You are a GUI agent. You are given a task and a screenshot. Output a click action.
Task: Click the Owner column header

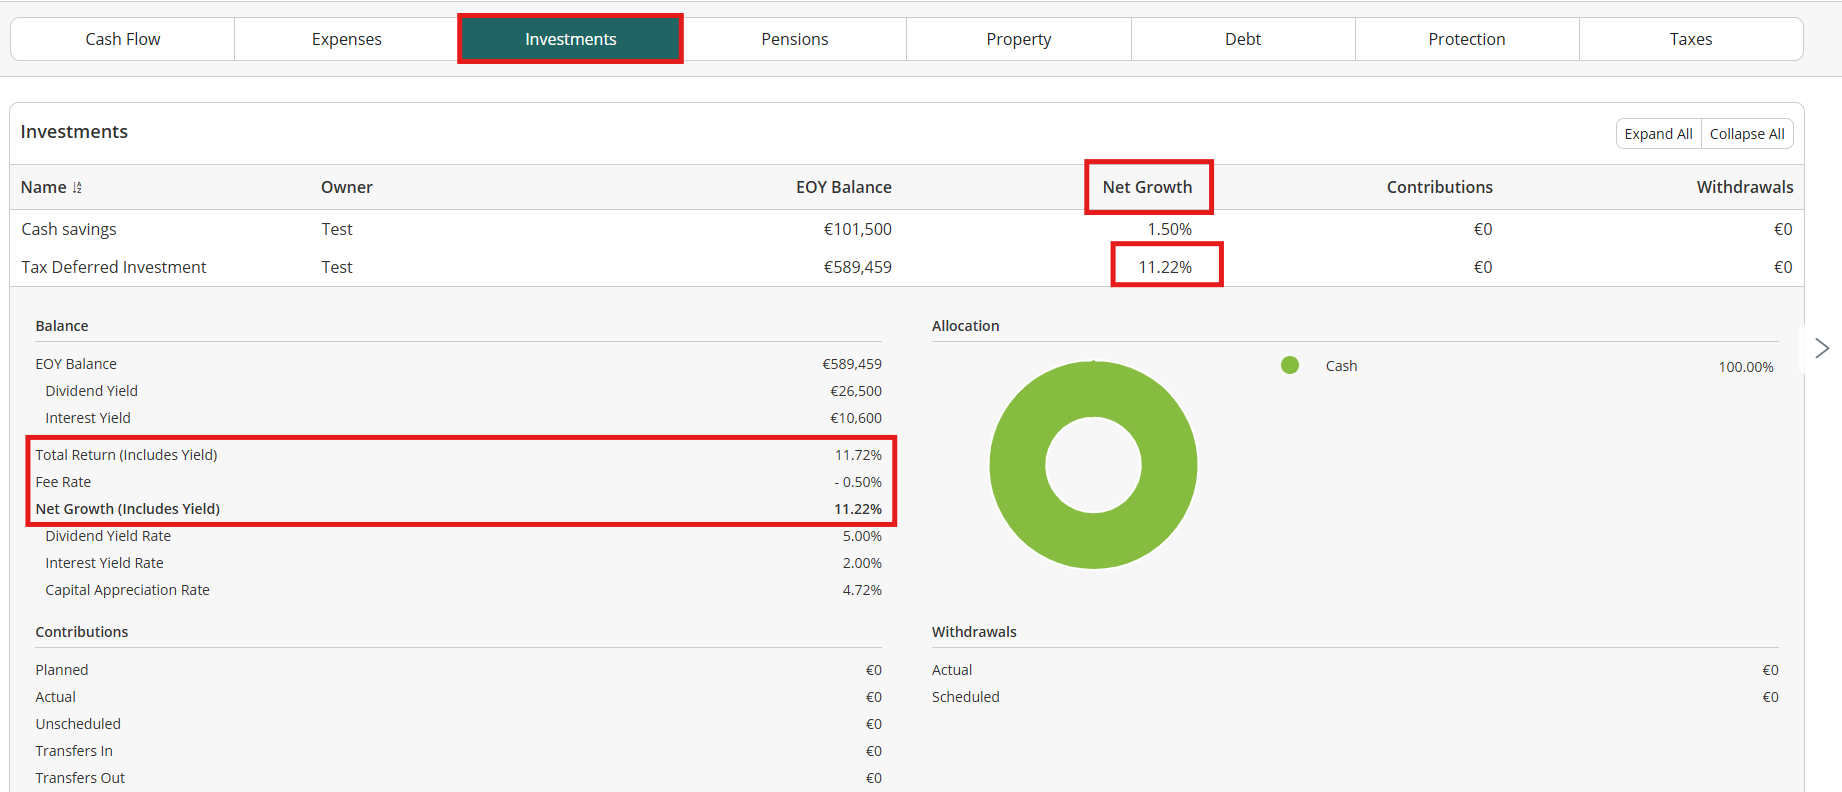346,187
